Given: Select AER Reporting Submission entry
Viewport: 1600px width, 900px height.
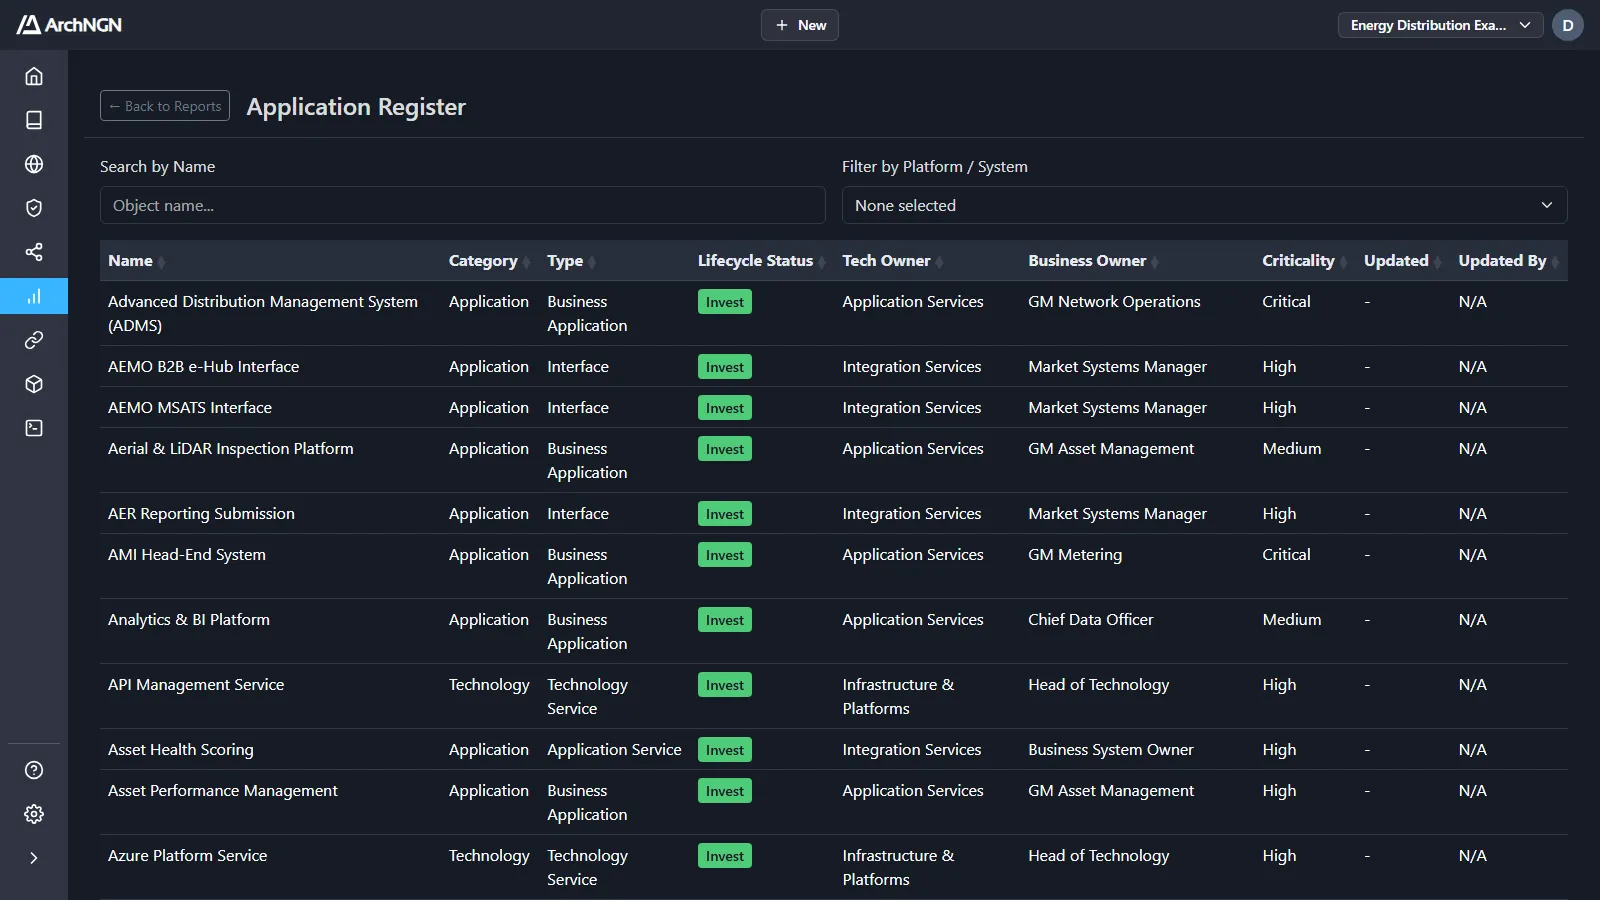Looking at the screenshot, I should (201, 514).
